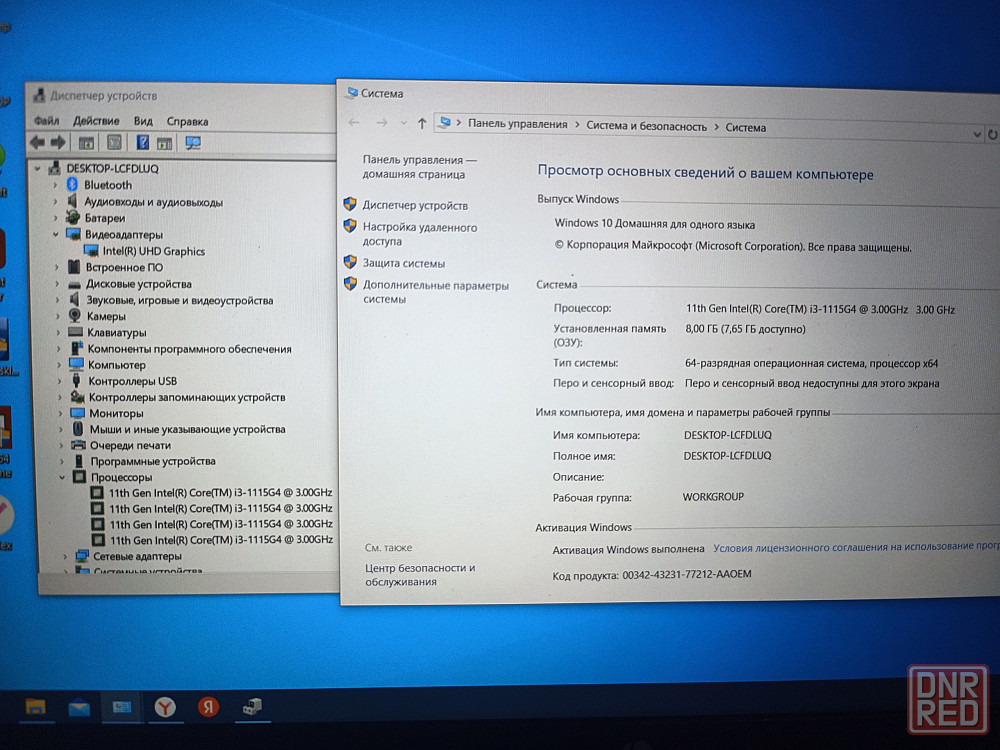Click the 8,00 ГБ installed memory value

[x=745, y=329]
